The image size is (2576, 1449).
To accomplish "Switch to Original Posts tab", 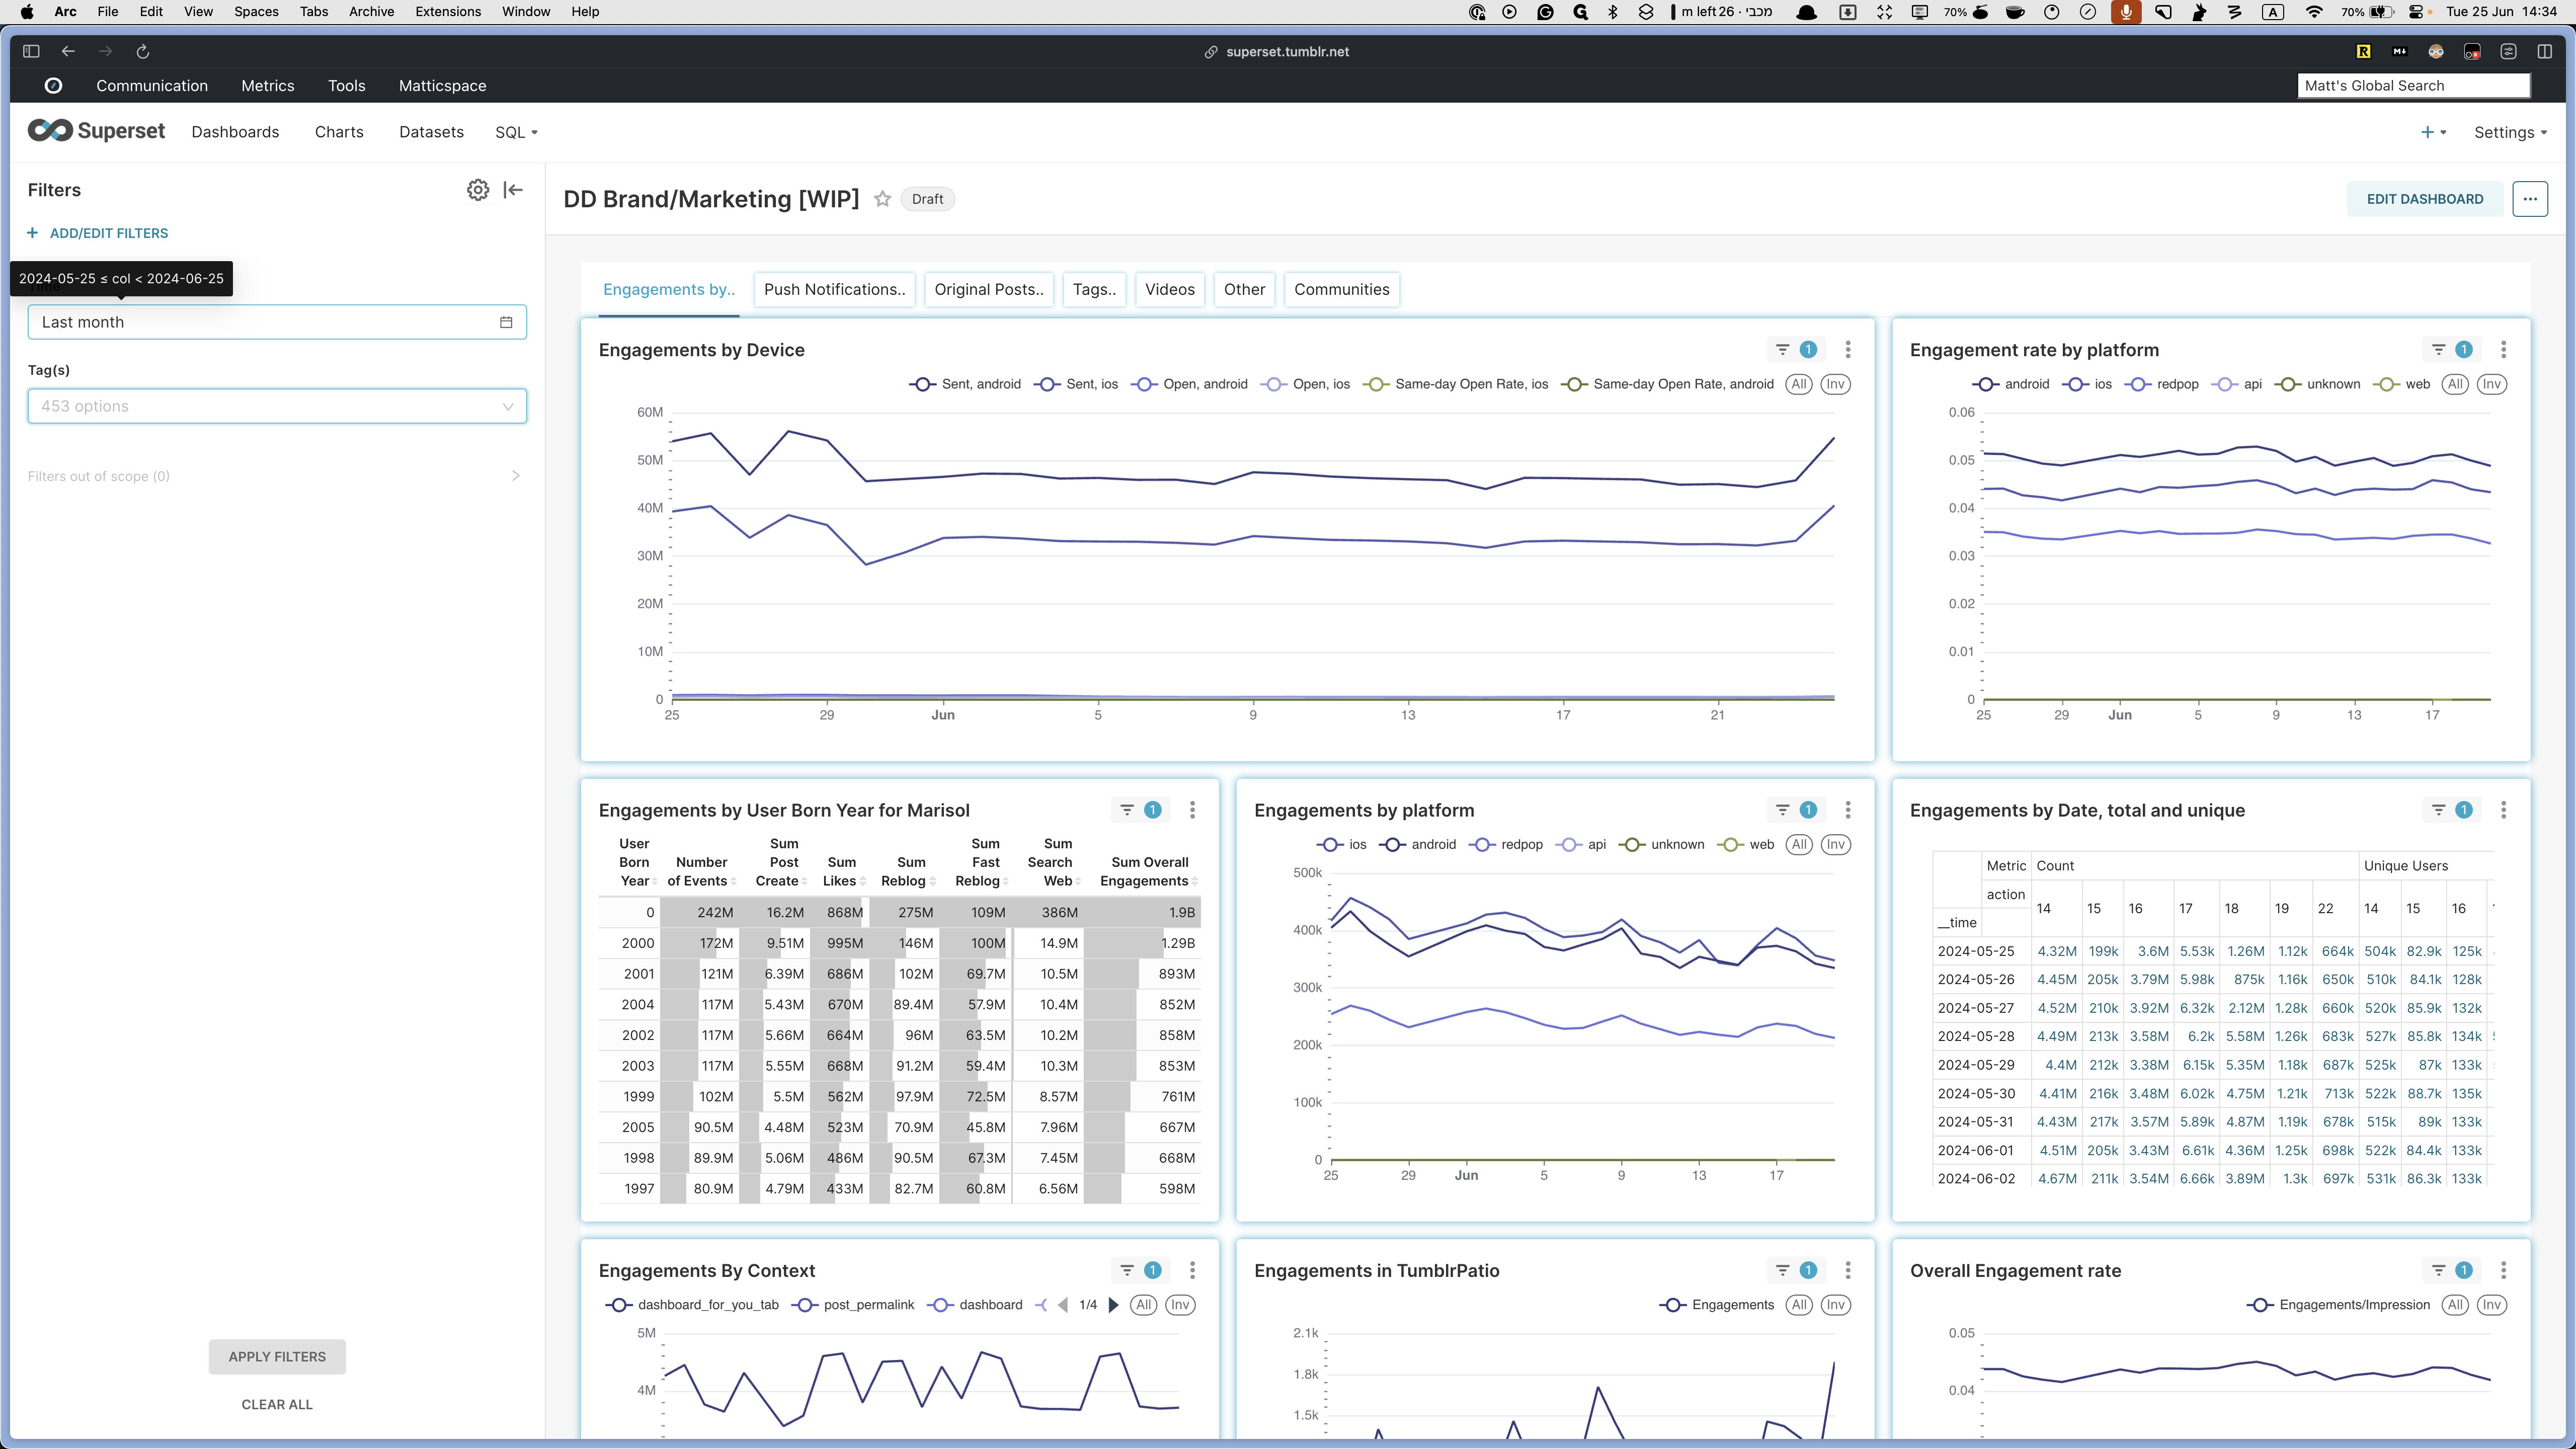I will coord(988,289).
